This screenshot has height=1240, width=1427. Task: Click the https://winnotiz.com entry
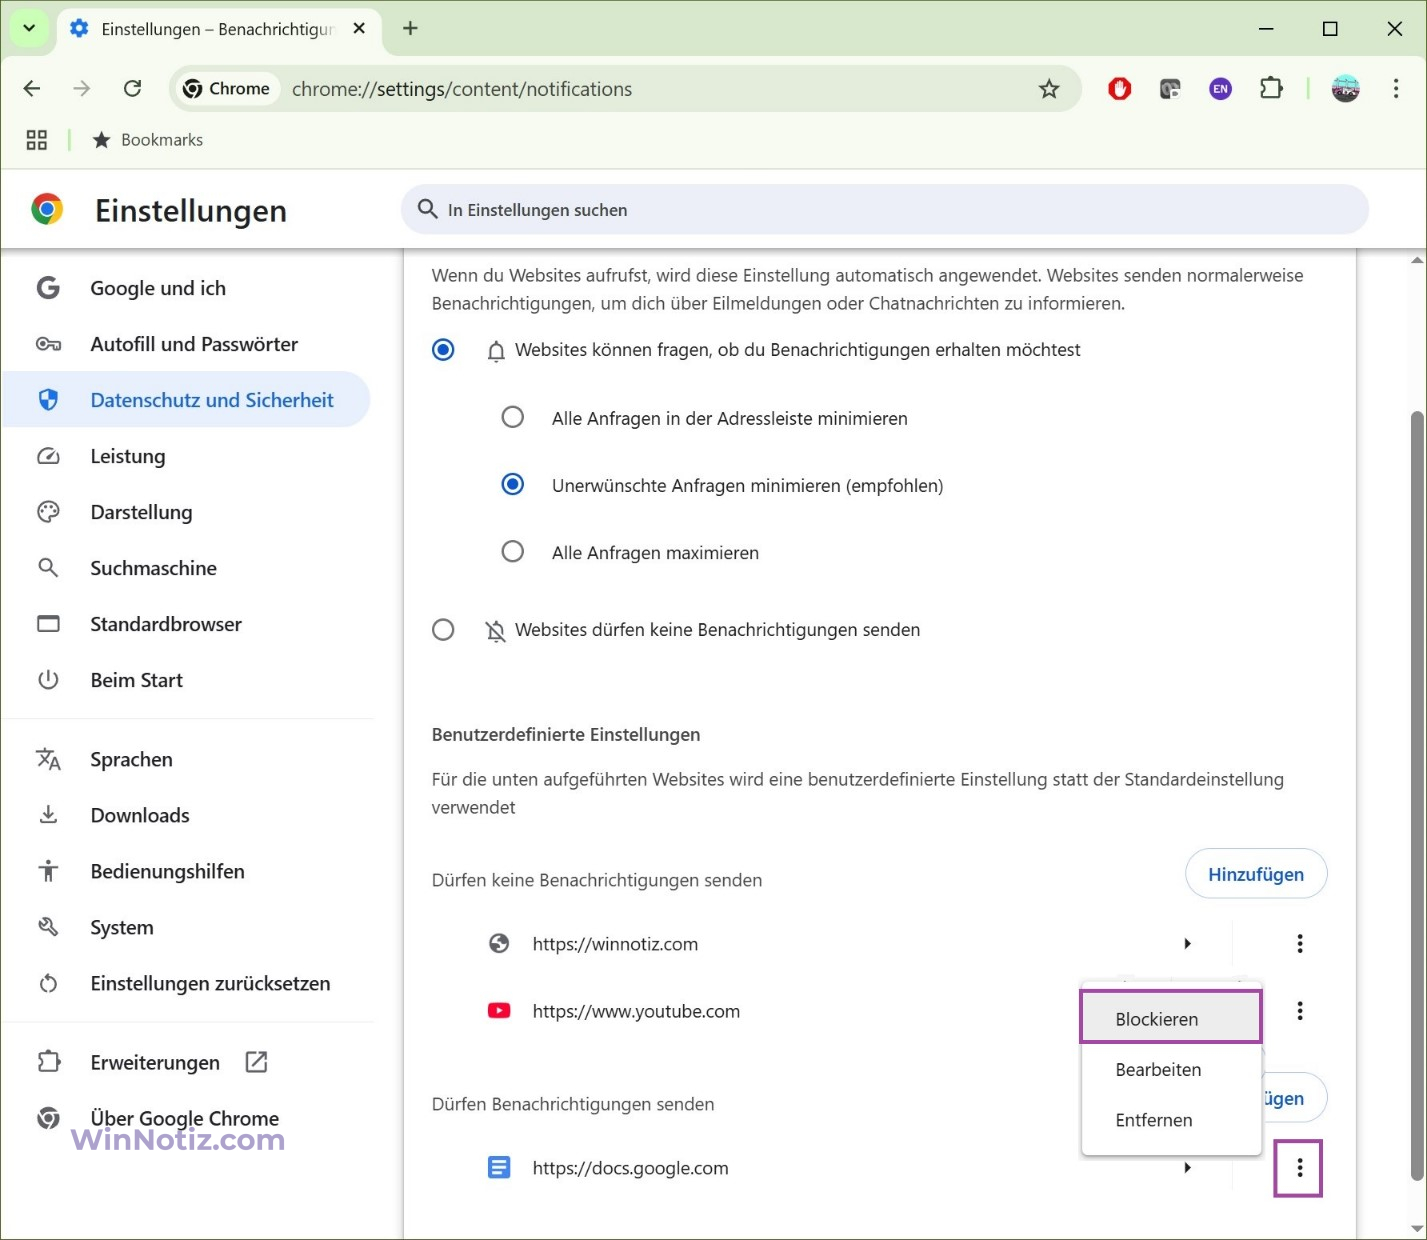tap(615, 944)
